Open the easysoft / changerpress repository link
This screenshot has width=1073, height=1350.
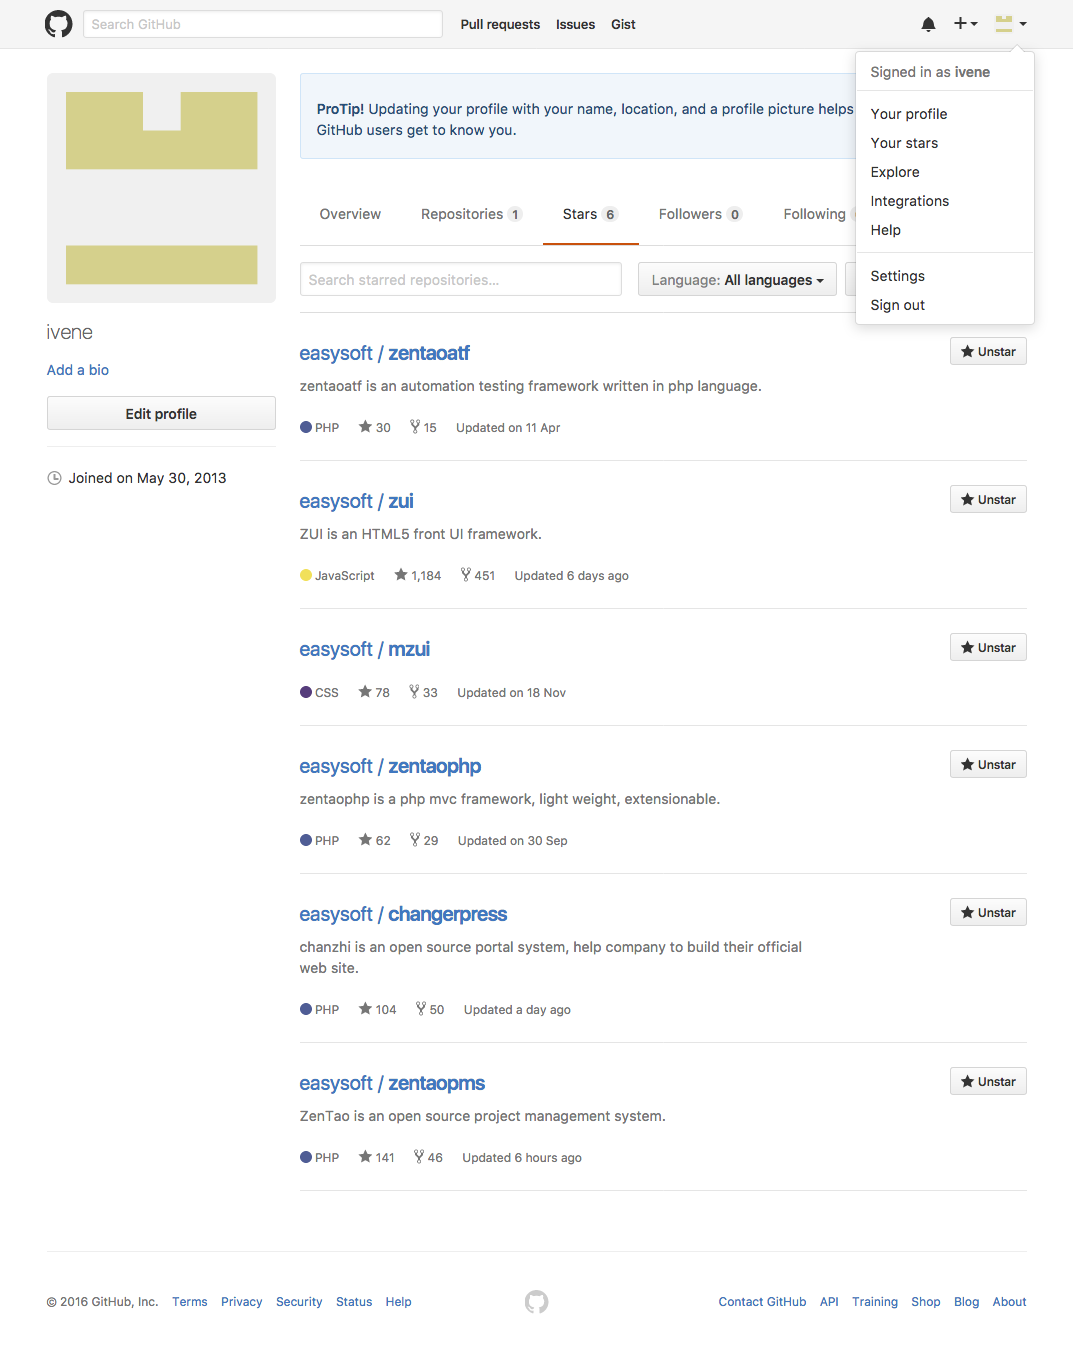[x=403, y=914]
